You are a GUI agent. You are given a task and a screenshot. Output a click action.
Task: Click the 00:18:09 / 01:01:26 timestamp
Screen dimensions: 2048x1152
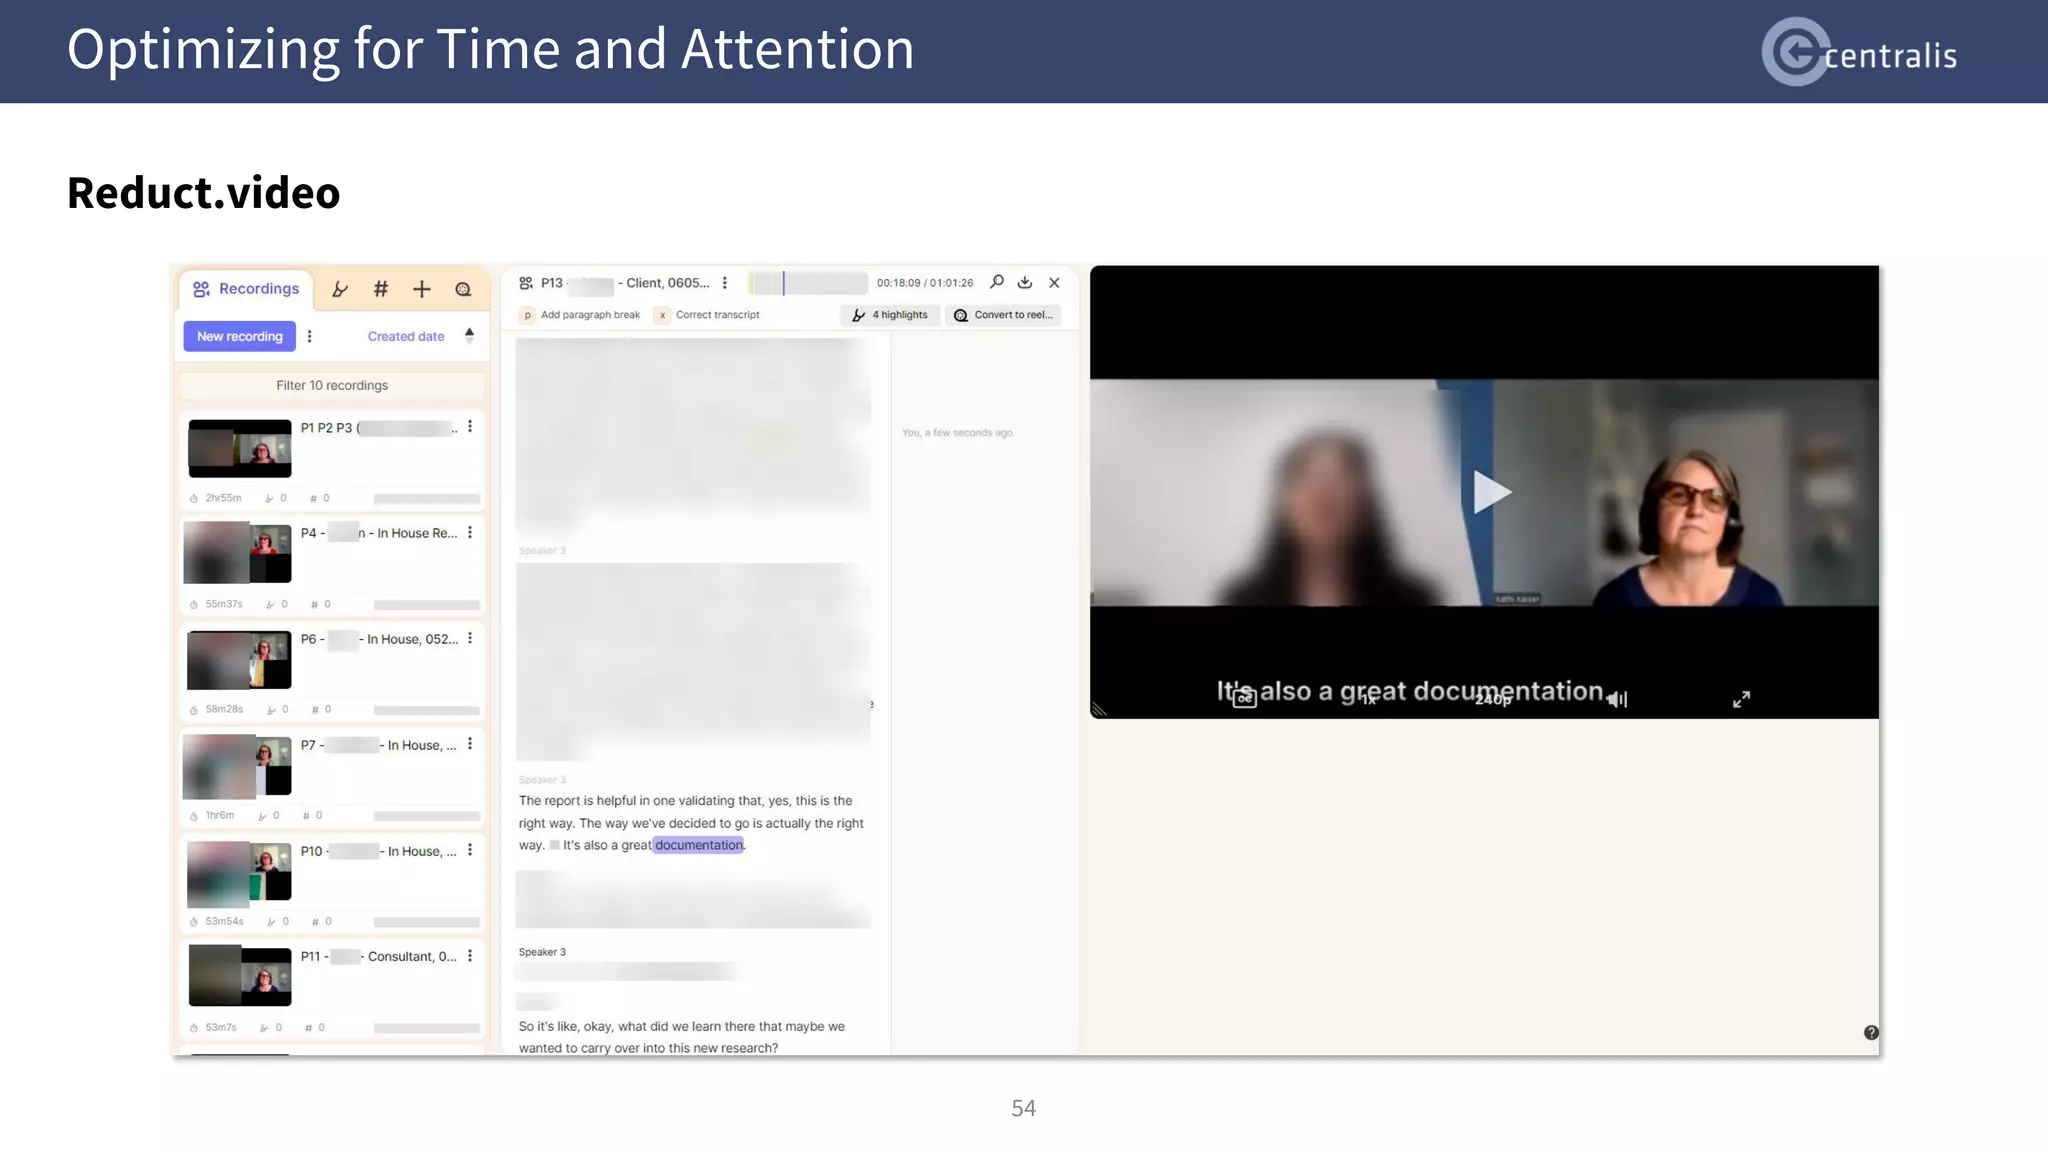coord(925,283)
